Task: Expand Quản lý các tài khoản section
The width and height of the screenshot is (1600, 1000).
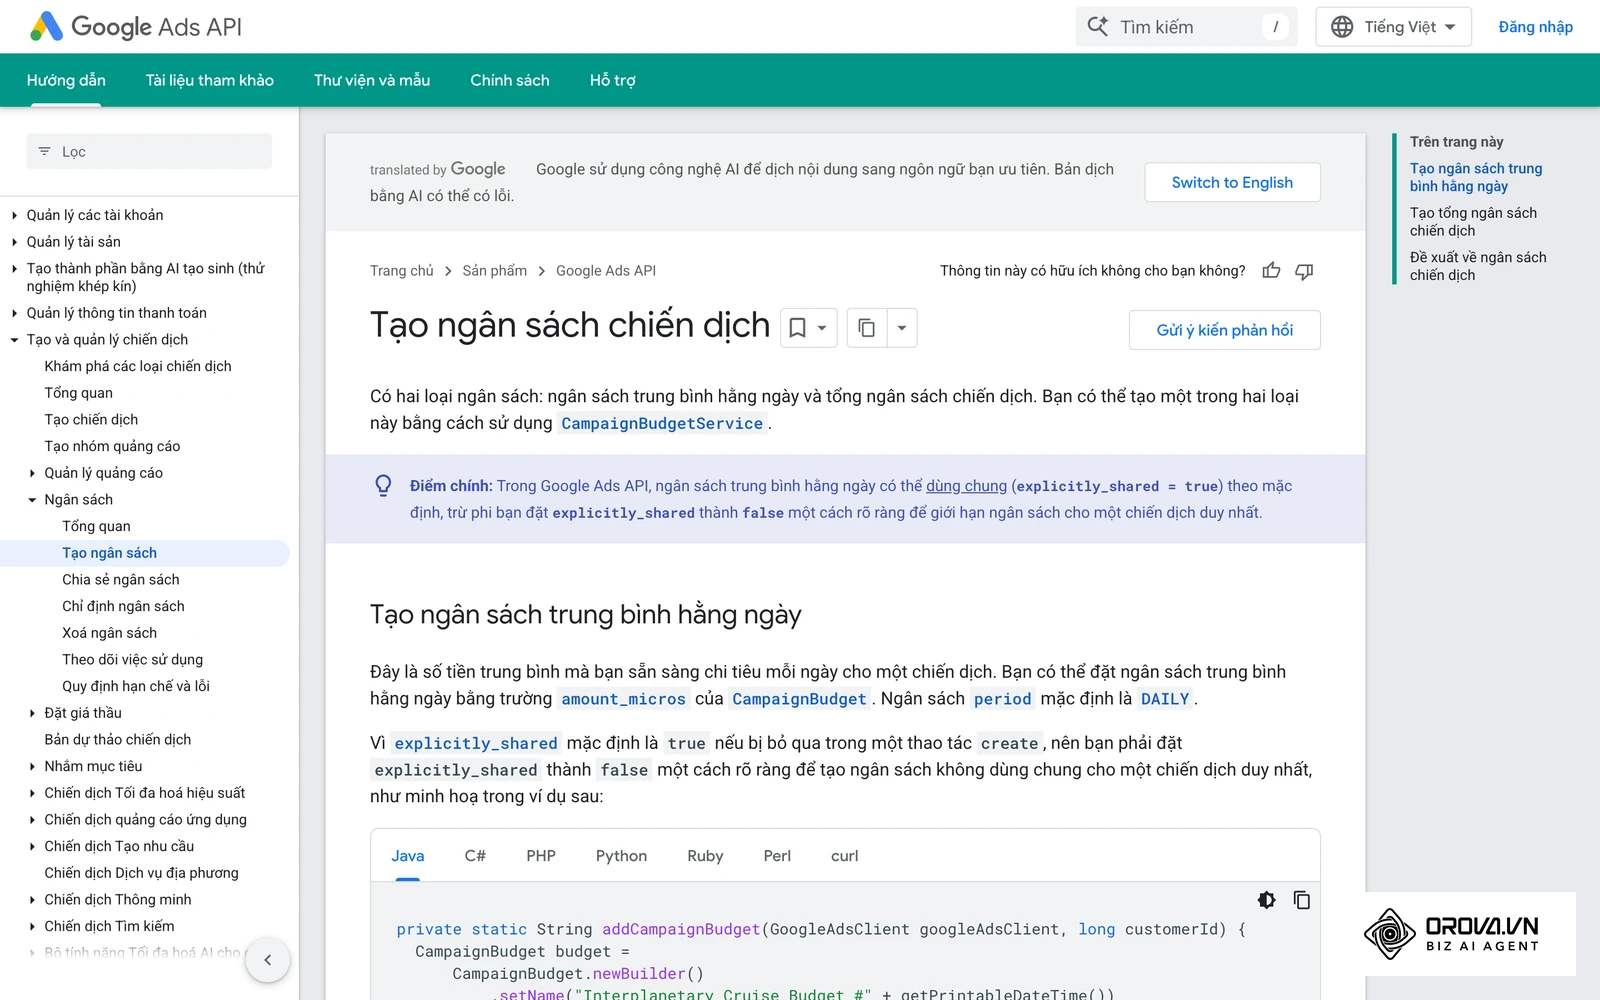Action: (x=14, y=215)
